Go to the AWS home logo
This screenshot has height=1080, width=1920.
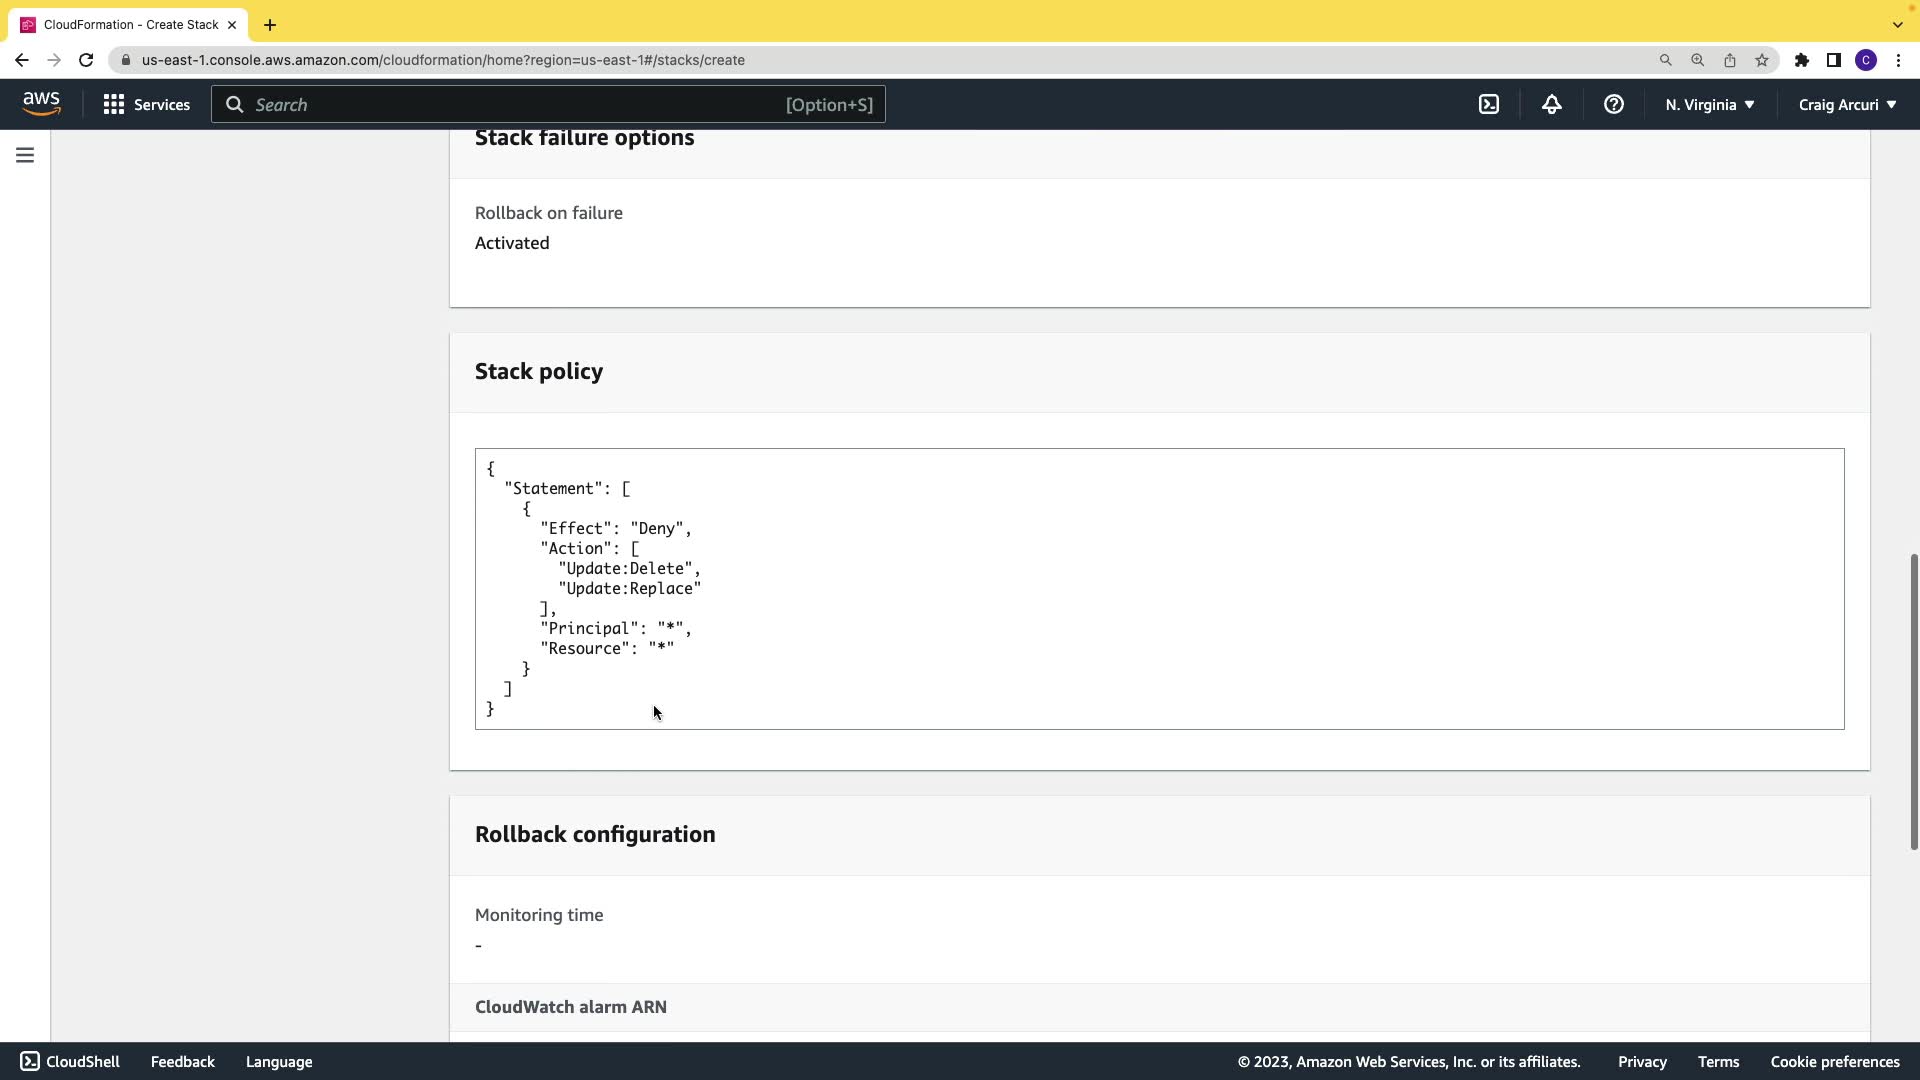click(x=41, y=104)
